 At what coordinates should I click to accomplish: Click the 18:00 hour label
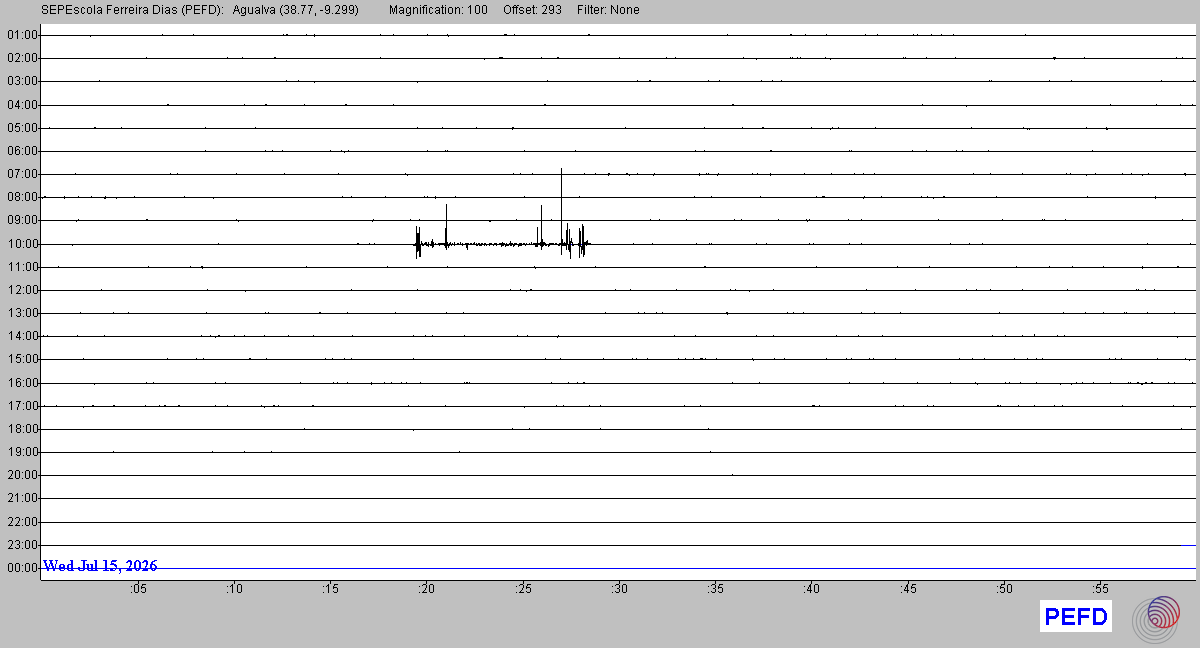pos(22,429)
